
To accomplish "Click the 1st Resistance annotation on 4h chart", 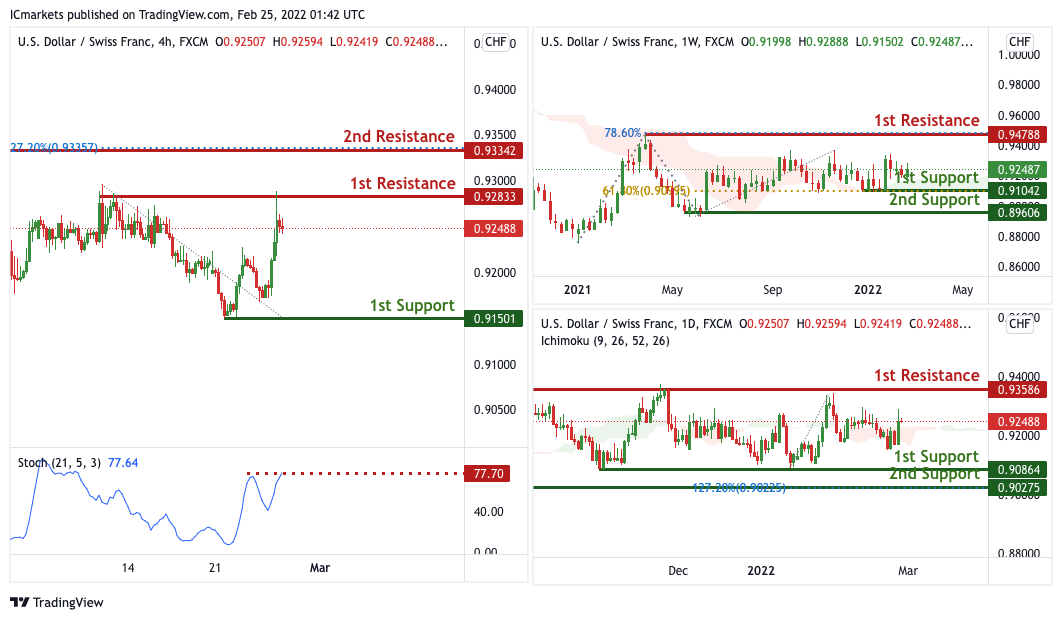I will point(402,183).
